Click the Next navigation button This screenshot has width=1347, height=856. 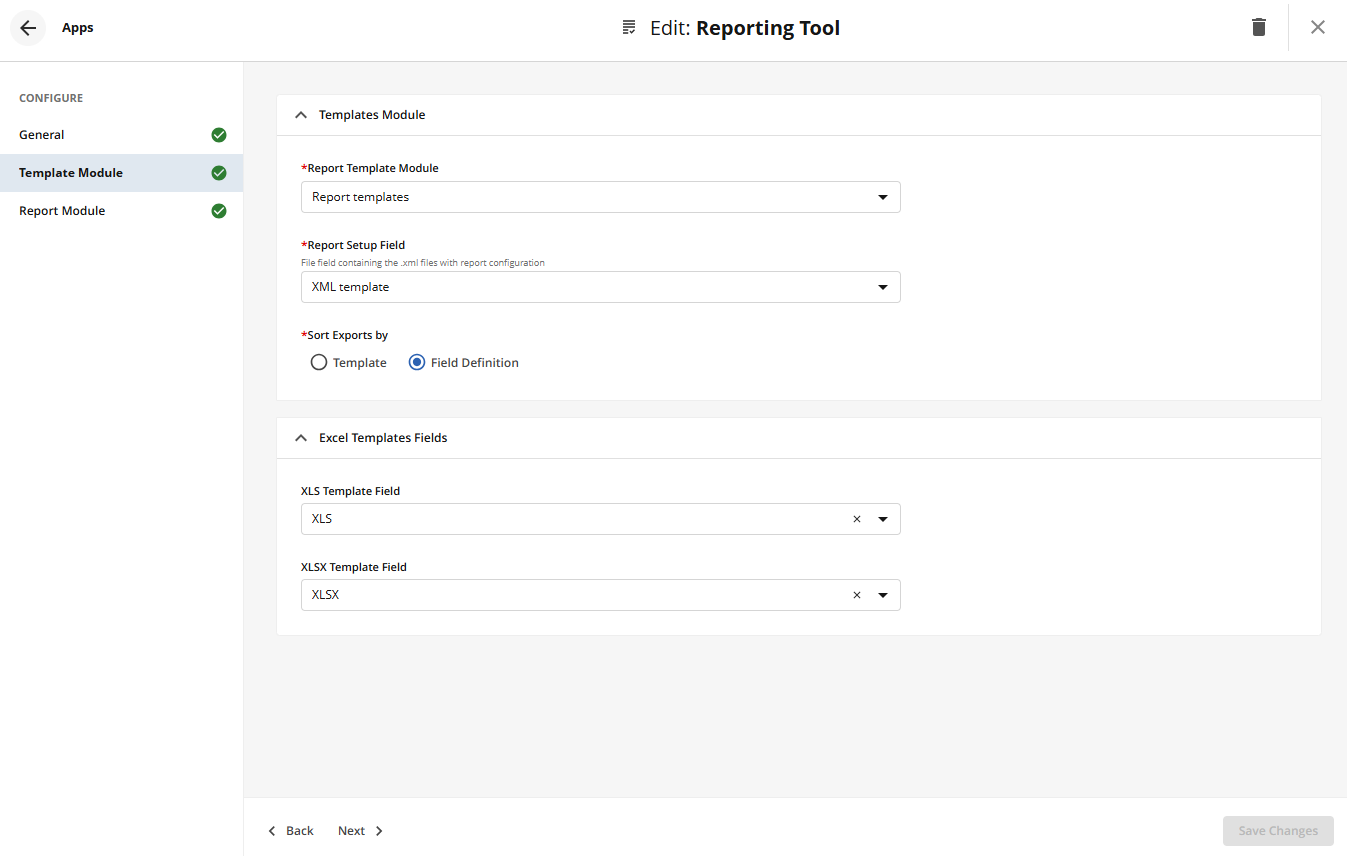pyautogui.click(x=361, y=831)
